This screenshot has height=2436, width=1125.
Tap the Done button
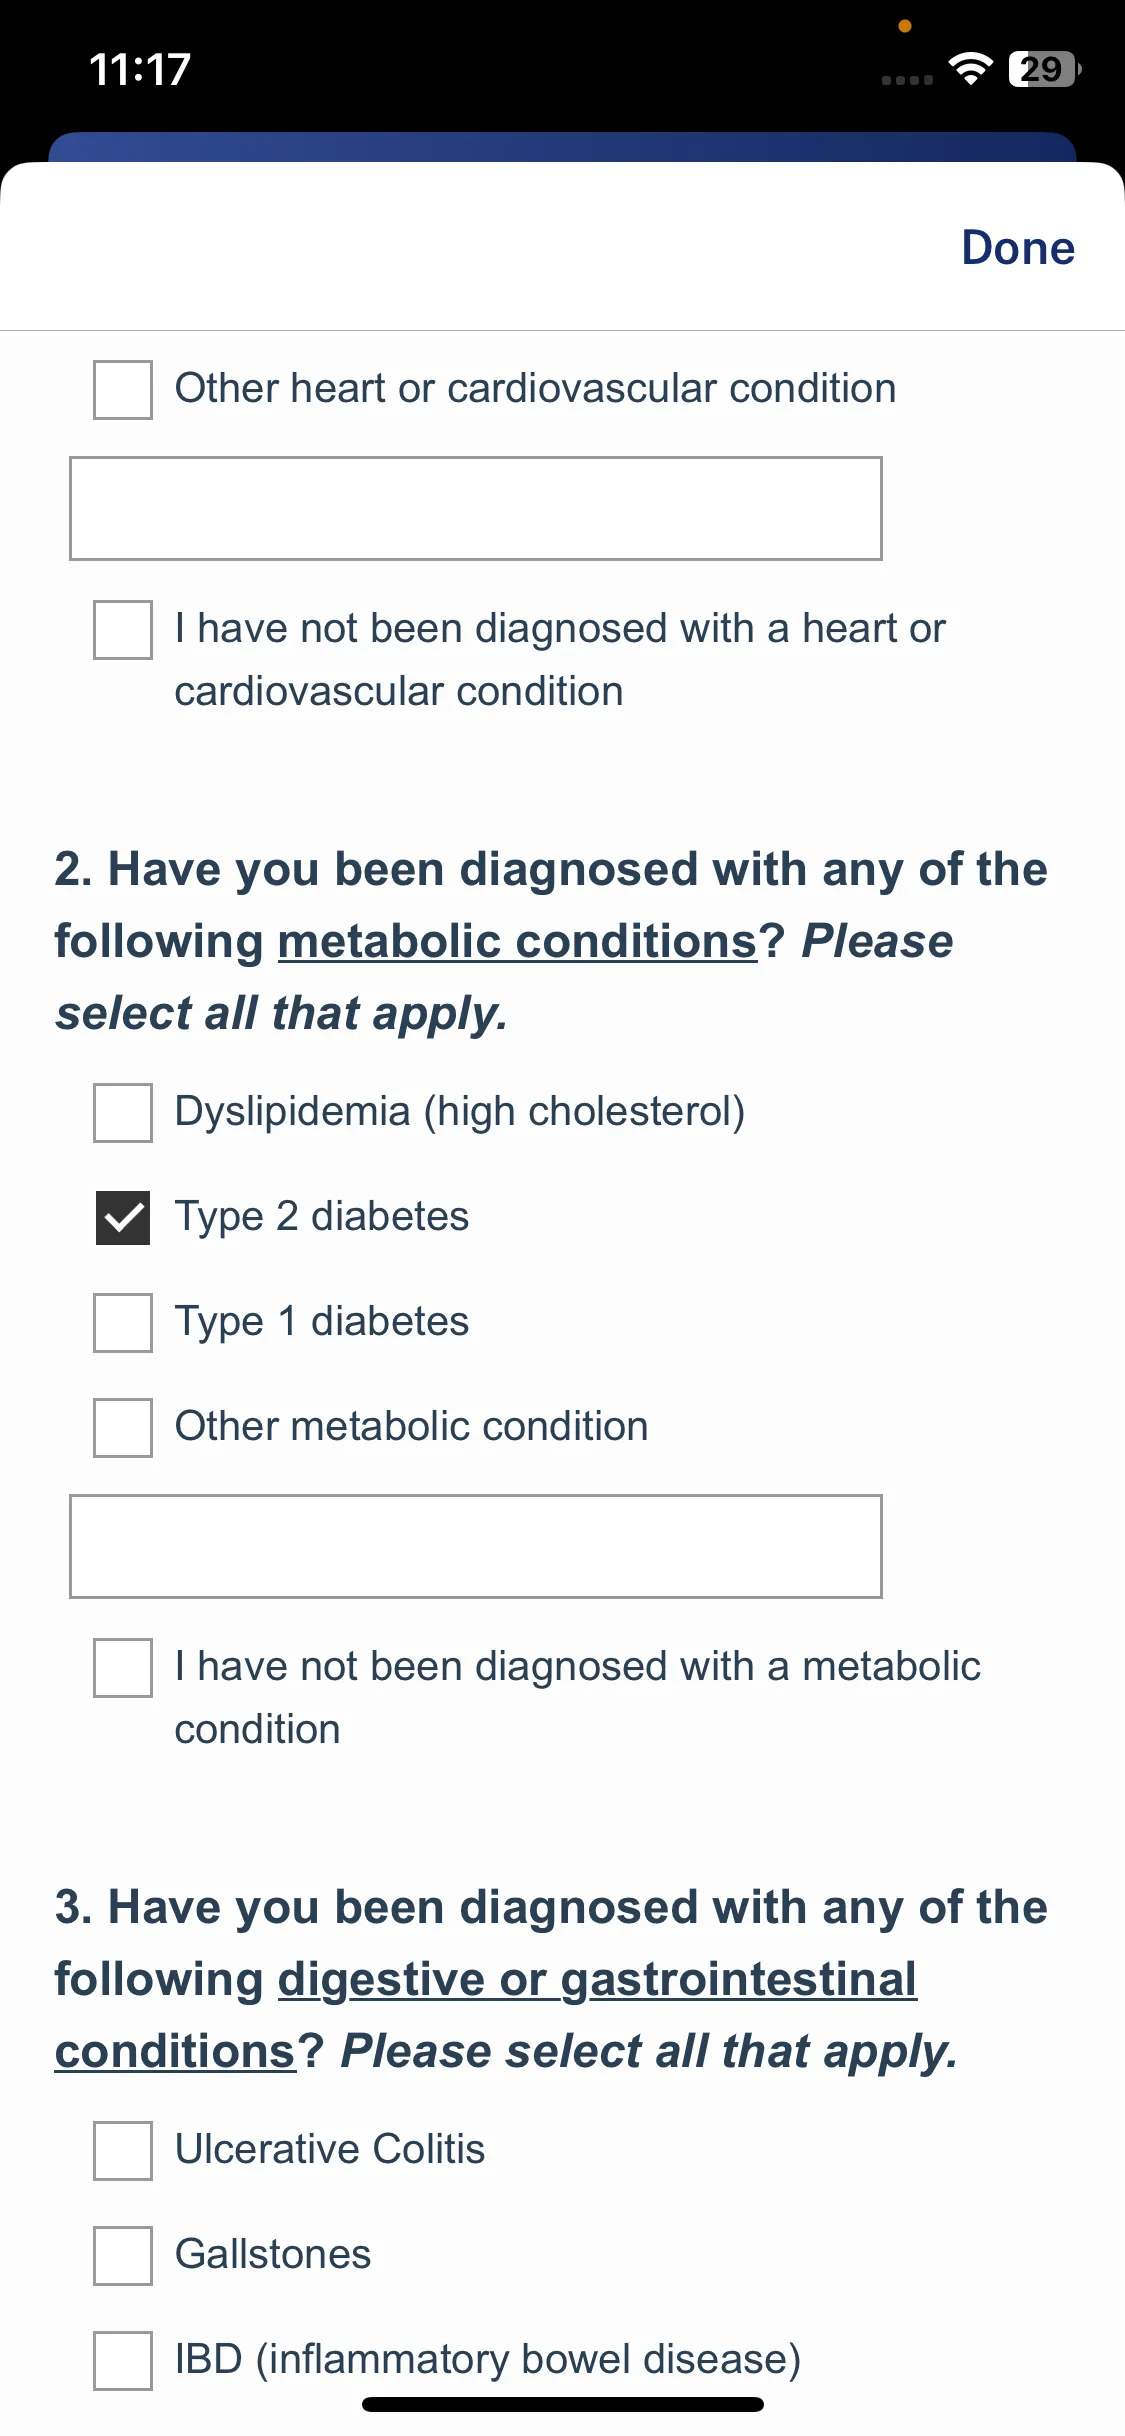1018,248
